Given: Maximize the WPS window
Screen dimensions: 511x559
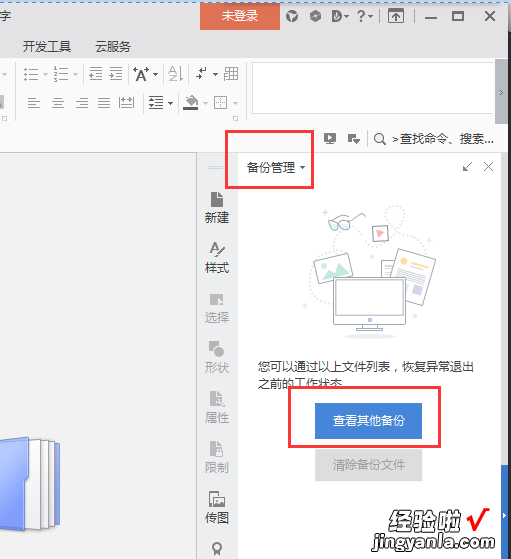Looking at the screenshot, I should [458, 16].
